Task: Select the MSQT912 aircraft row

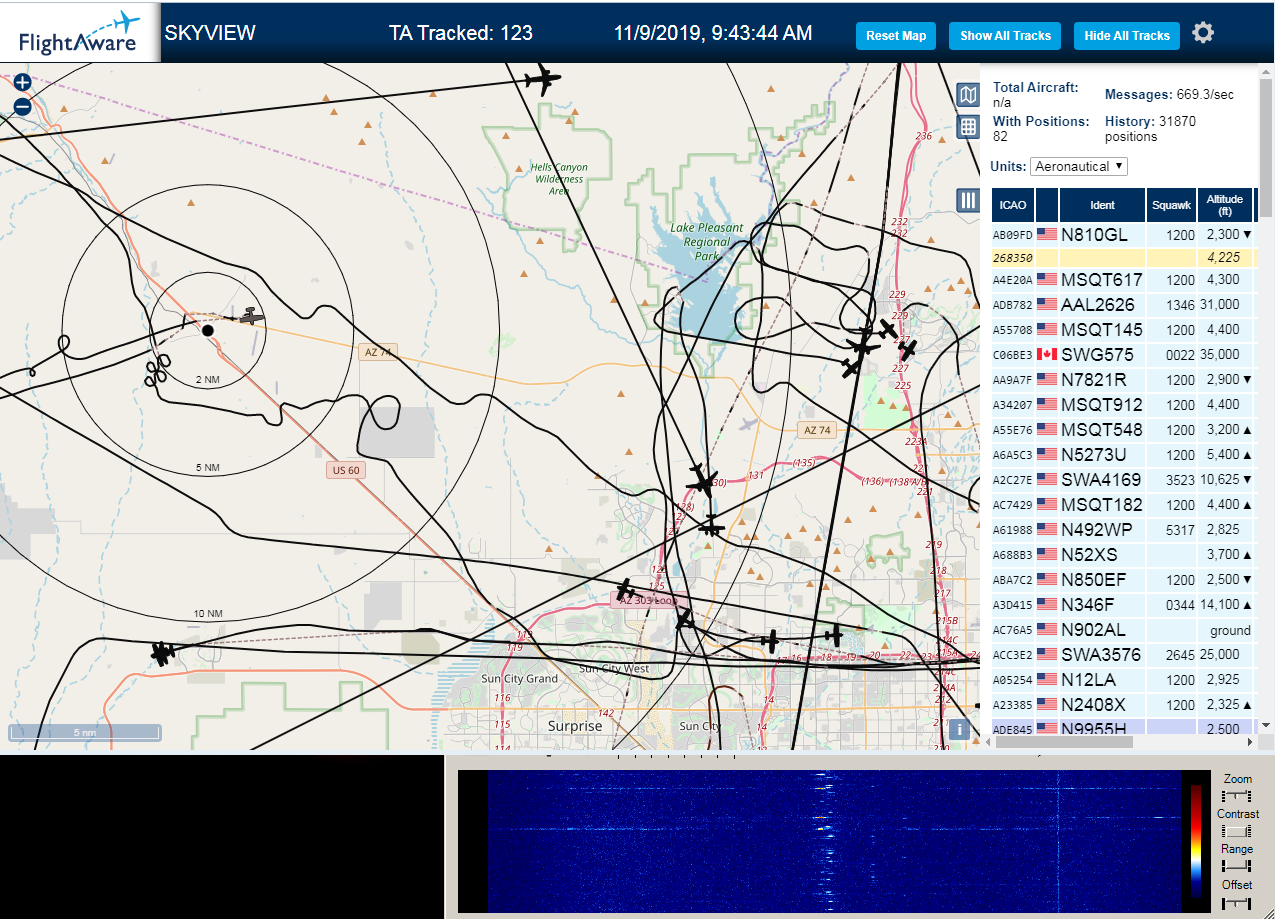Action: 1123,404
